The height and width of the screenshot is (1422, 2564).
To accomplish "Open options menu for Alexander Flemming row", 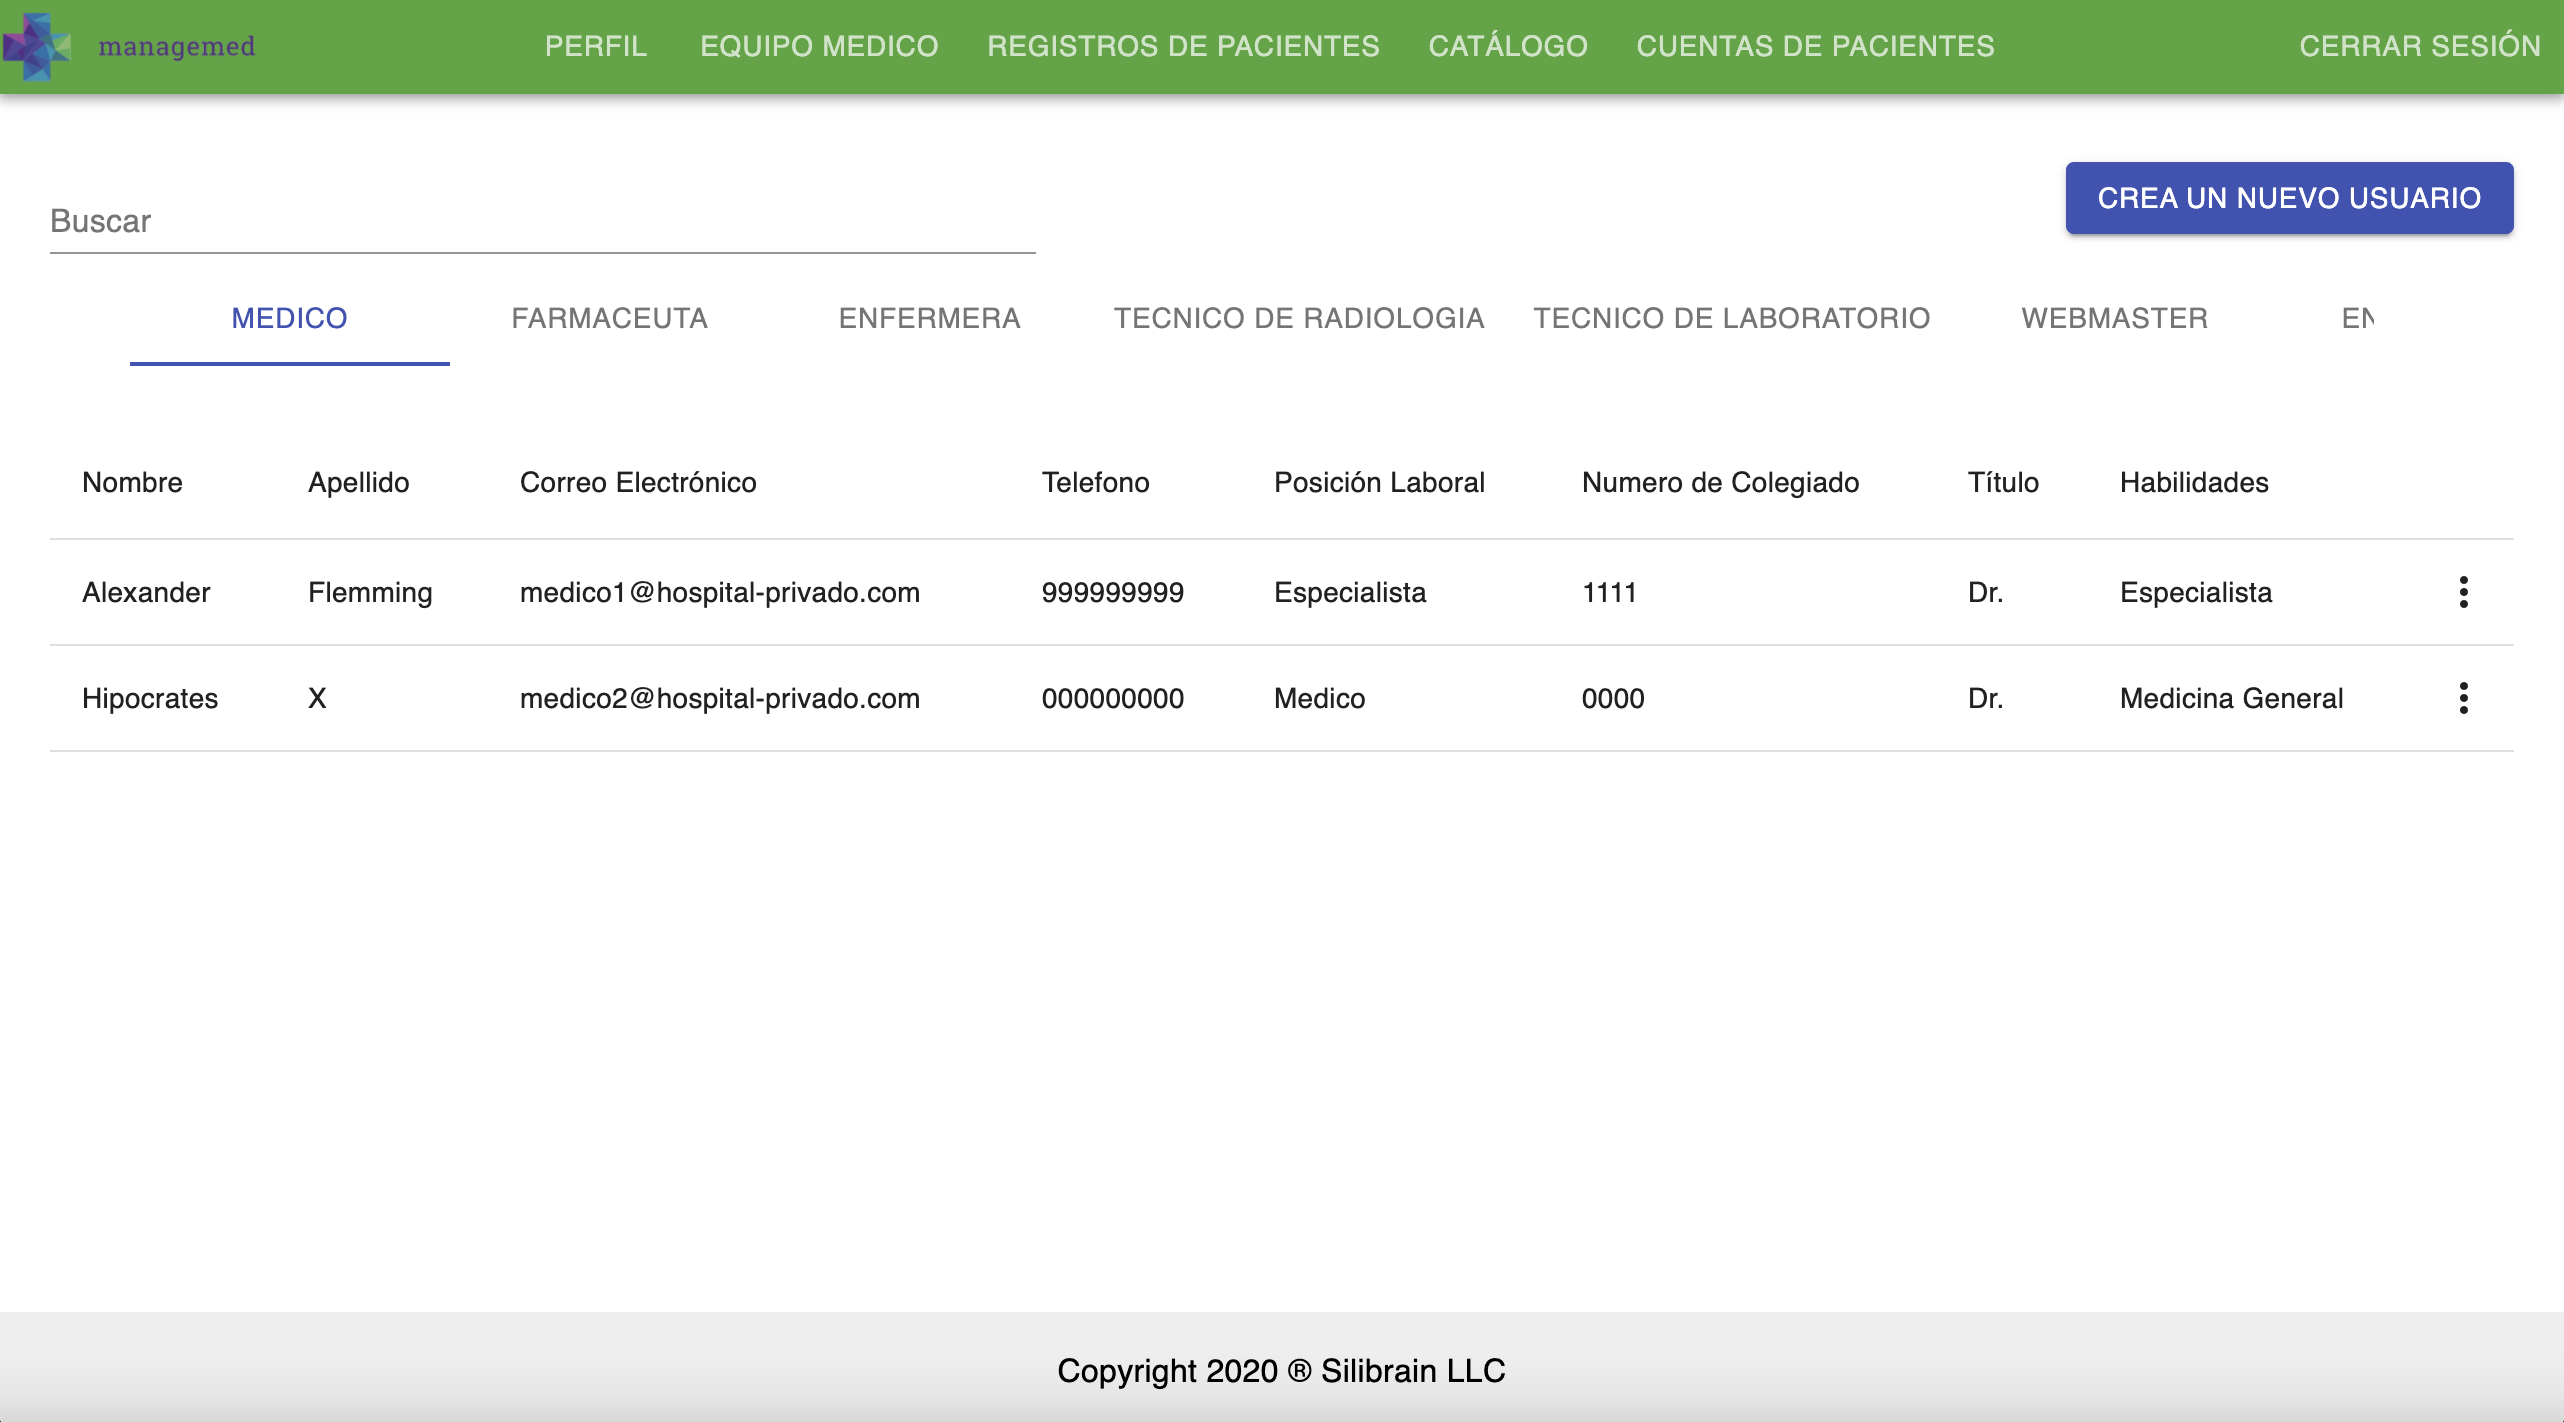I will [x=2463, y=592].
